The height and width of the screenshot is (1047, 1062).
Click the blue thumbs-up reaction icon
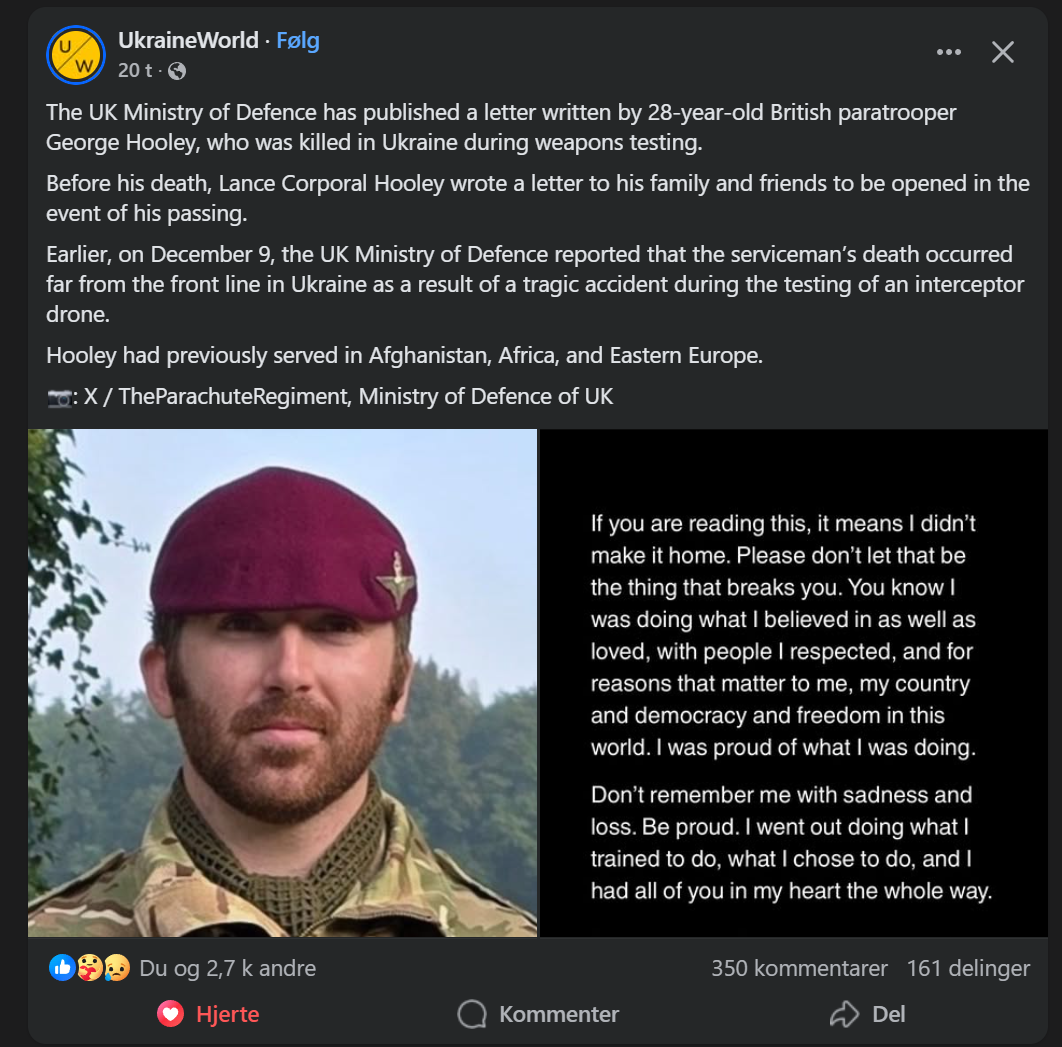[62, 968]
